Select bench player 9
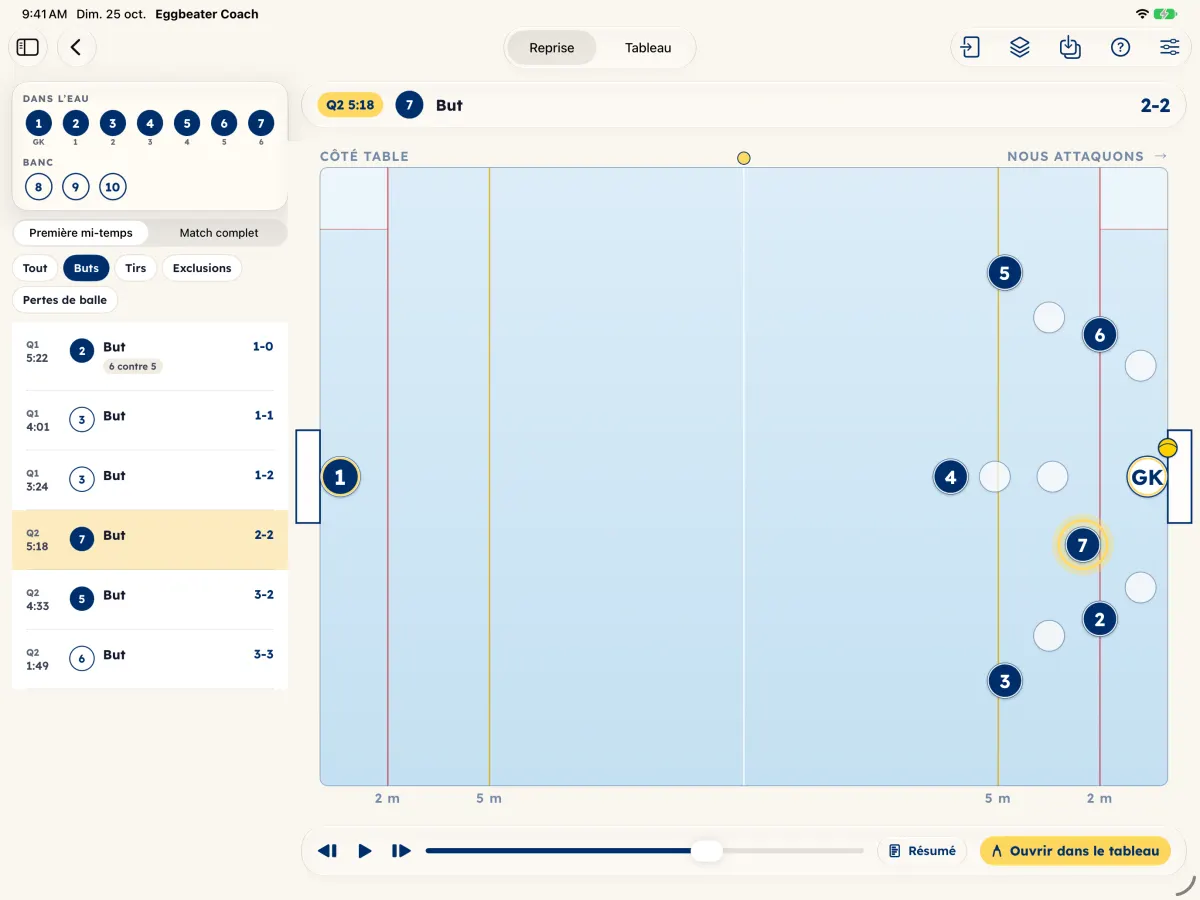Viewport: 1200px width, 900px height. point(75,187)
